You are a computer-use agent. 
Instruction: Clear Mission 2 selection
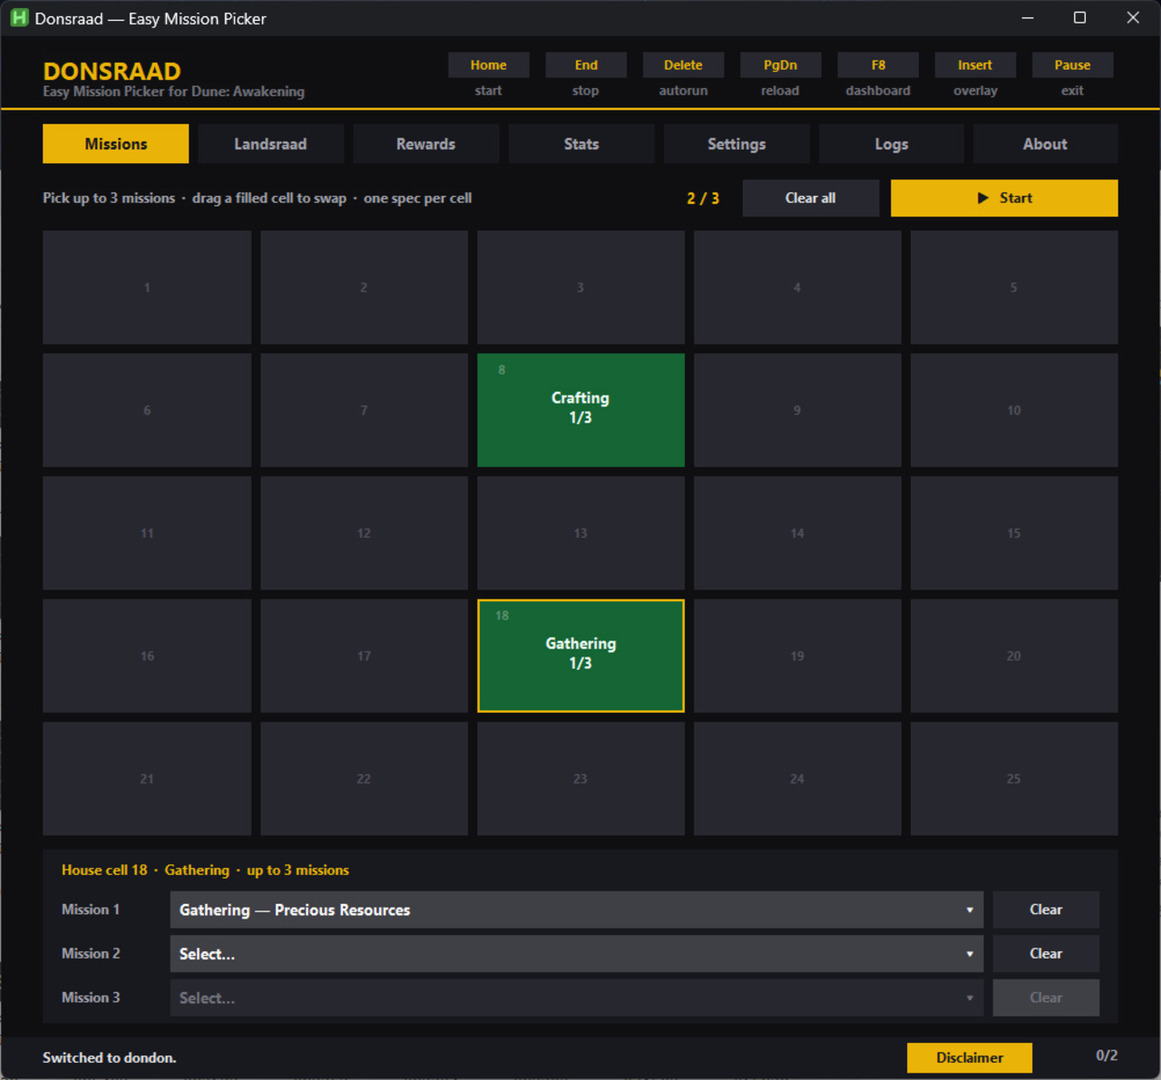pyautogui.click(x=1045, y=953)
